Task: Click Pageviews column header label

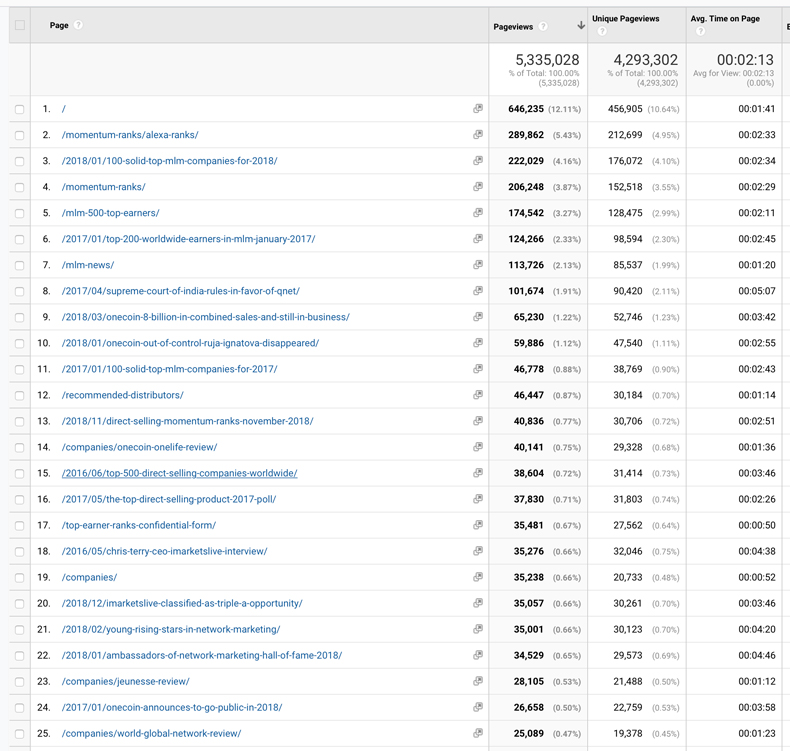Action: pos(514,26)
